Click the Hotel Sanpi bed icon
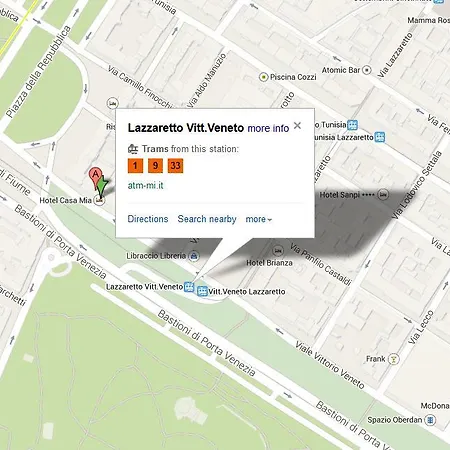 pyautogui.click(x=384, y=194)
